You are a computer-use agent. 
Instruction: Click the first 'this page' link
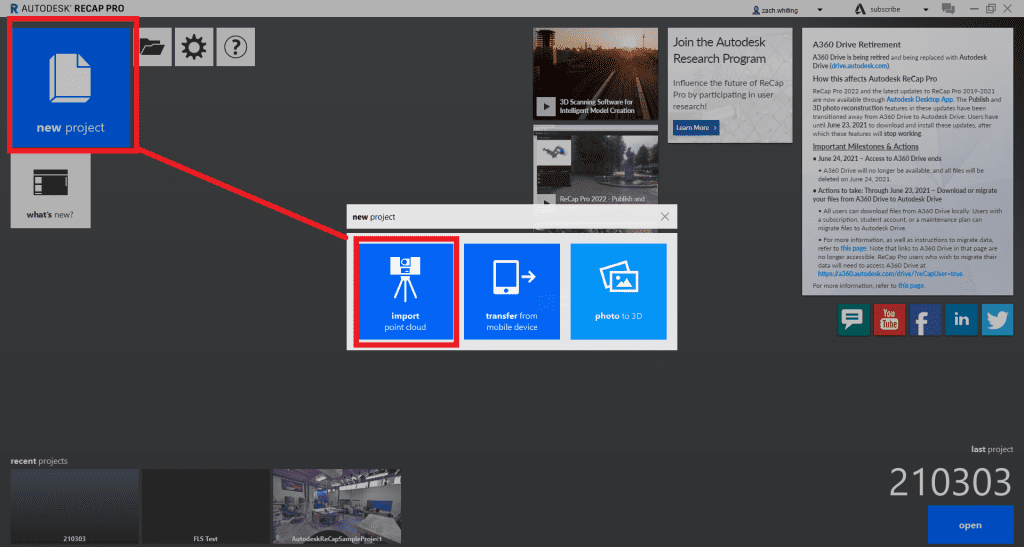point(853,249)
